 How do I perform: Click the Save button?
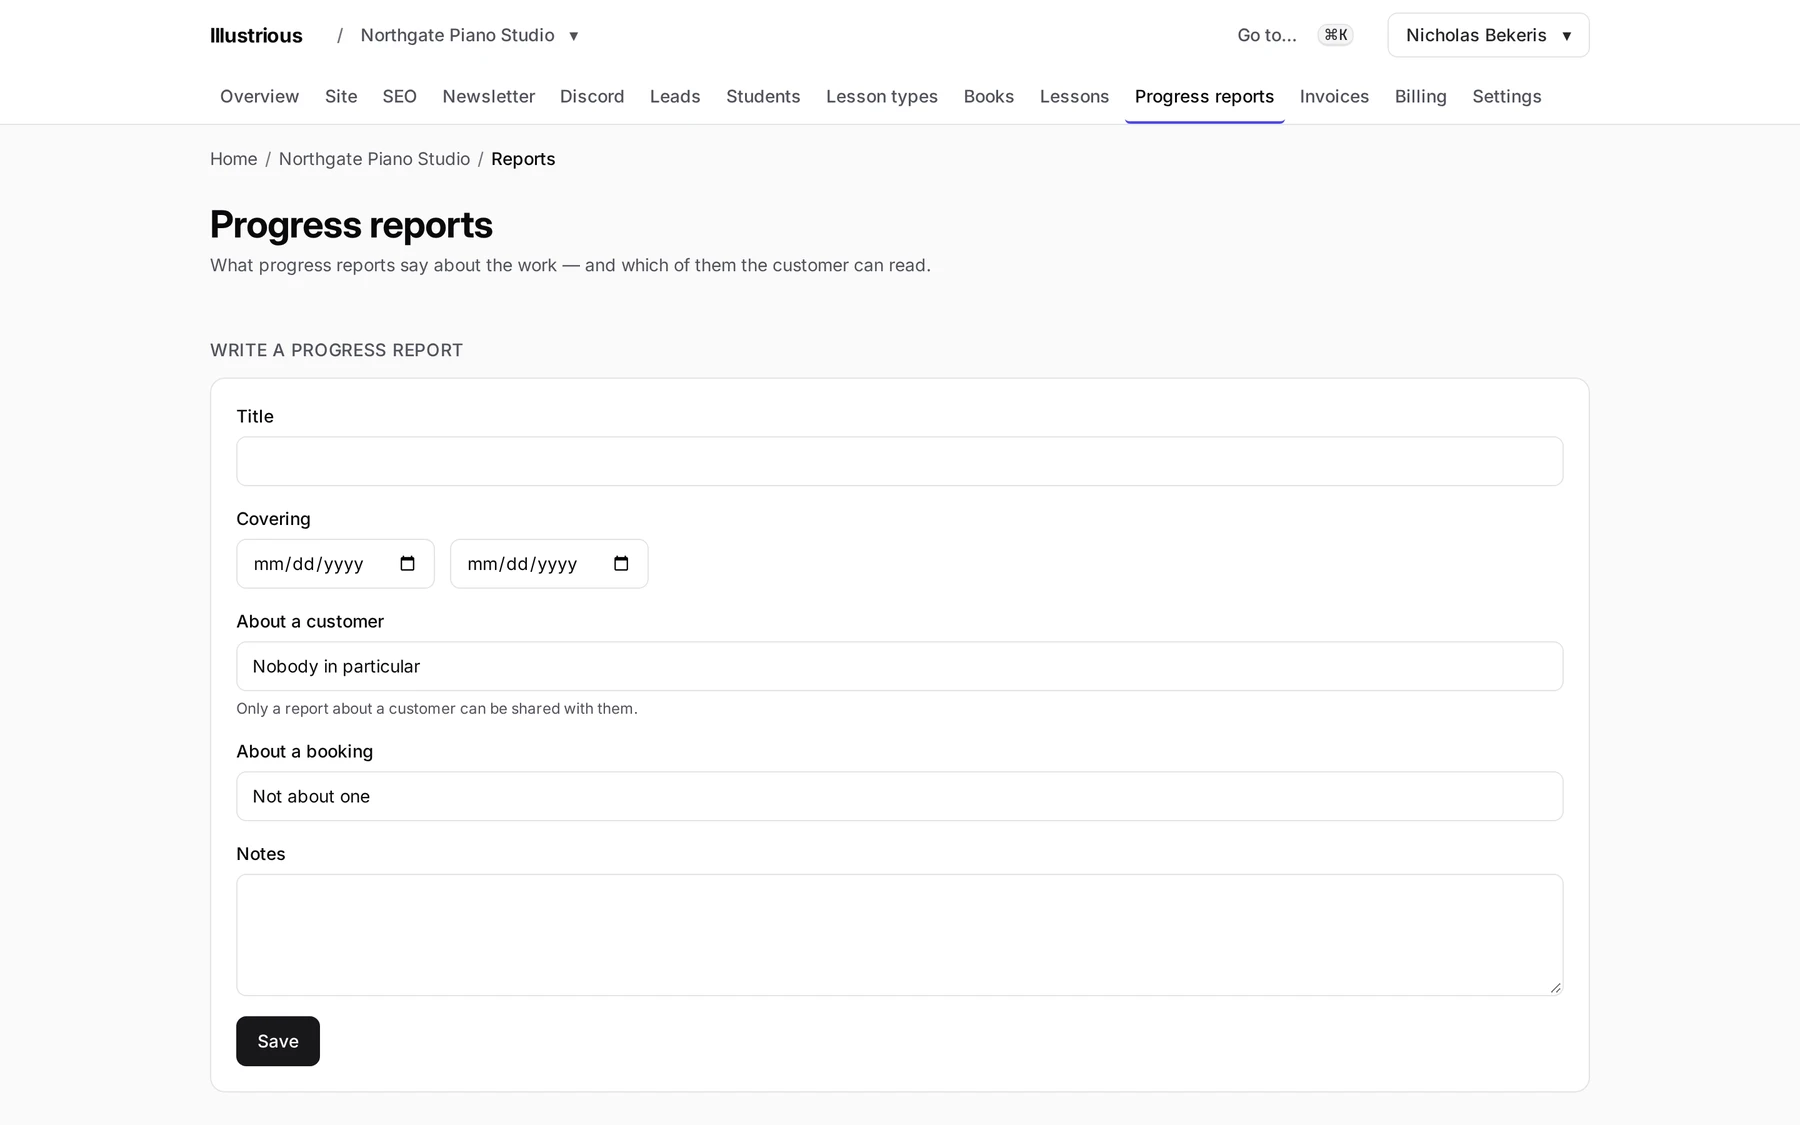(x=278, y=1041)
